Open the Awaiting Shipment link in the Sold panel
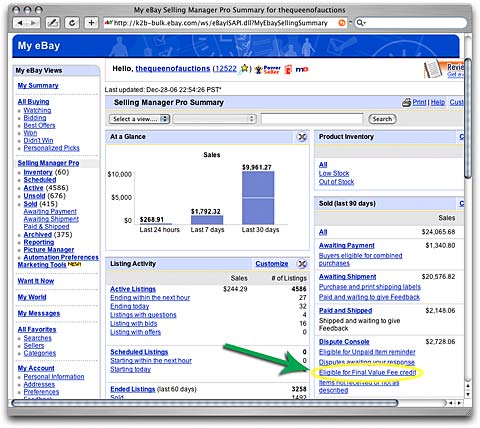 (x=347, y=277)
